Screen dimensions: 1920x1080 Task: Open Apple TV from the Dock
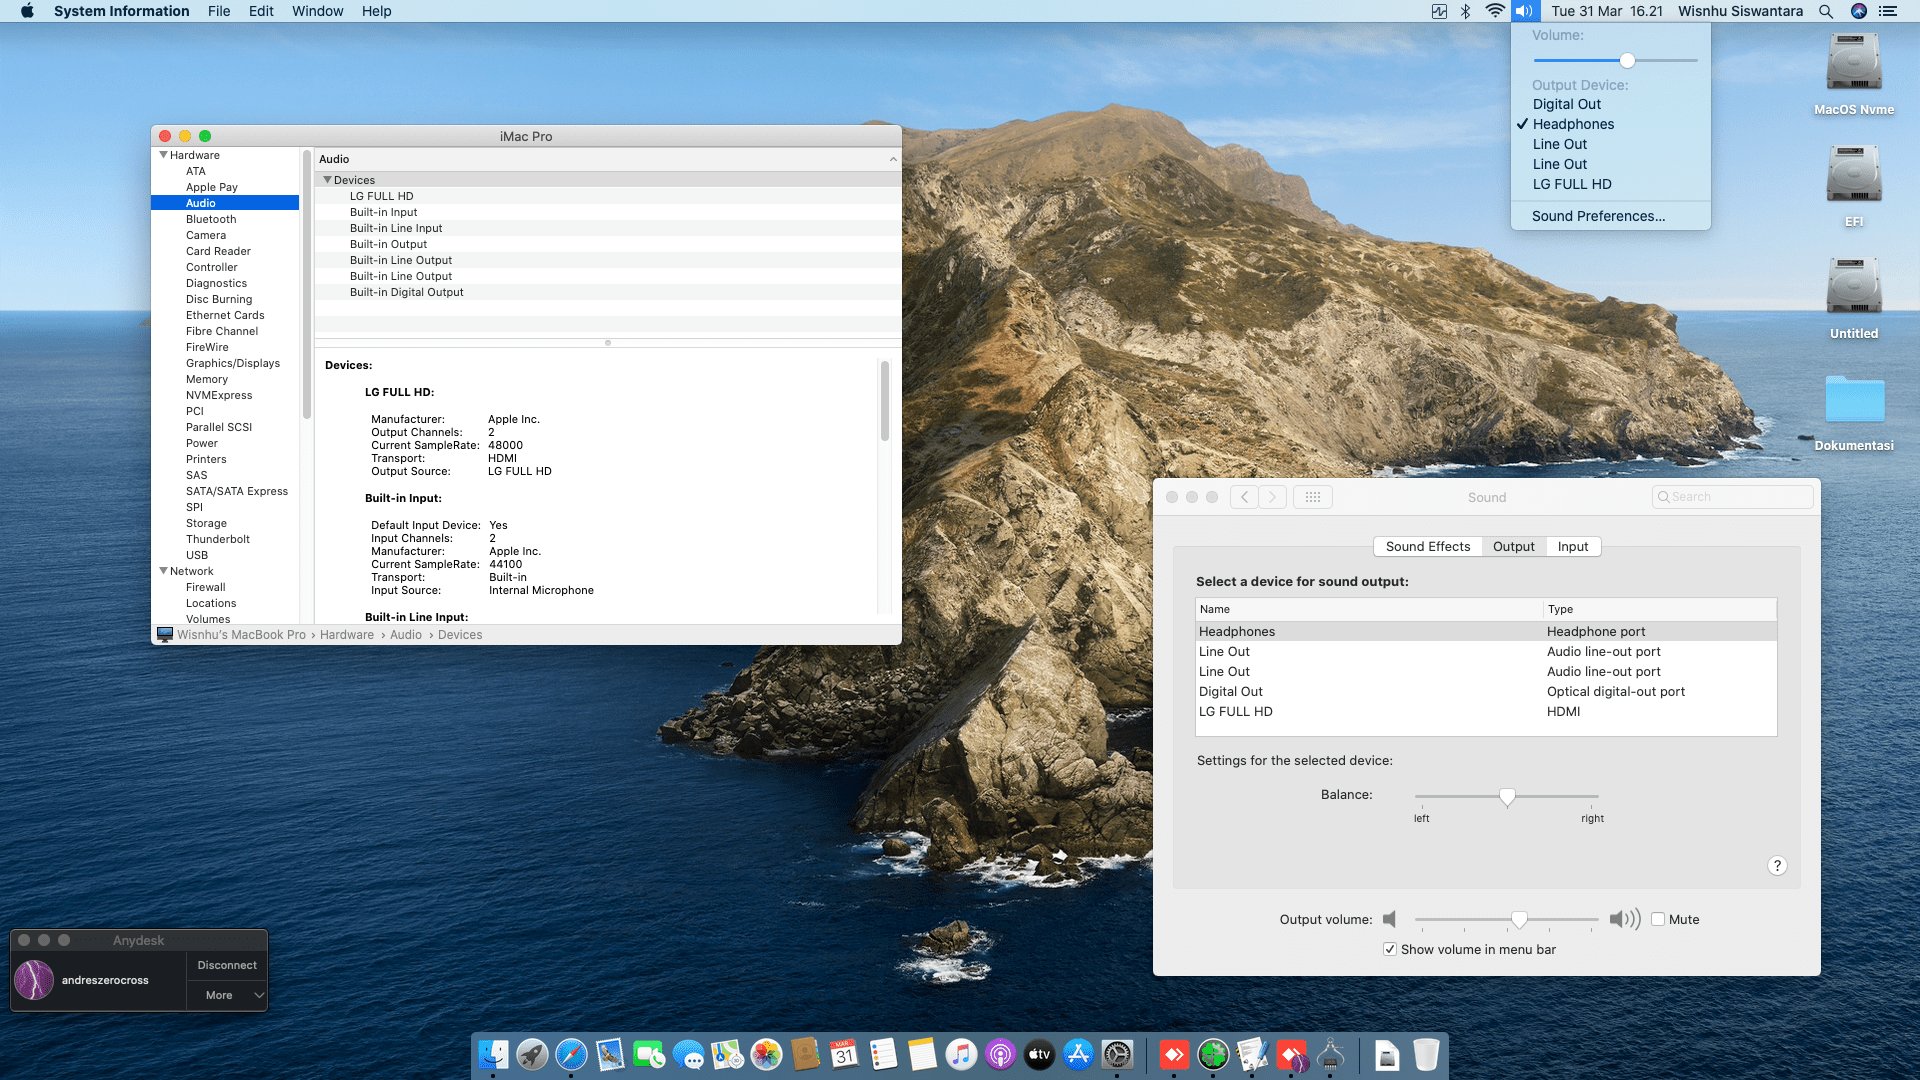[x=1039, y=1054]
